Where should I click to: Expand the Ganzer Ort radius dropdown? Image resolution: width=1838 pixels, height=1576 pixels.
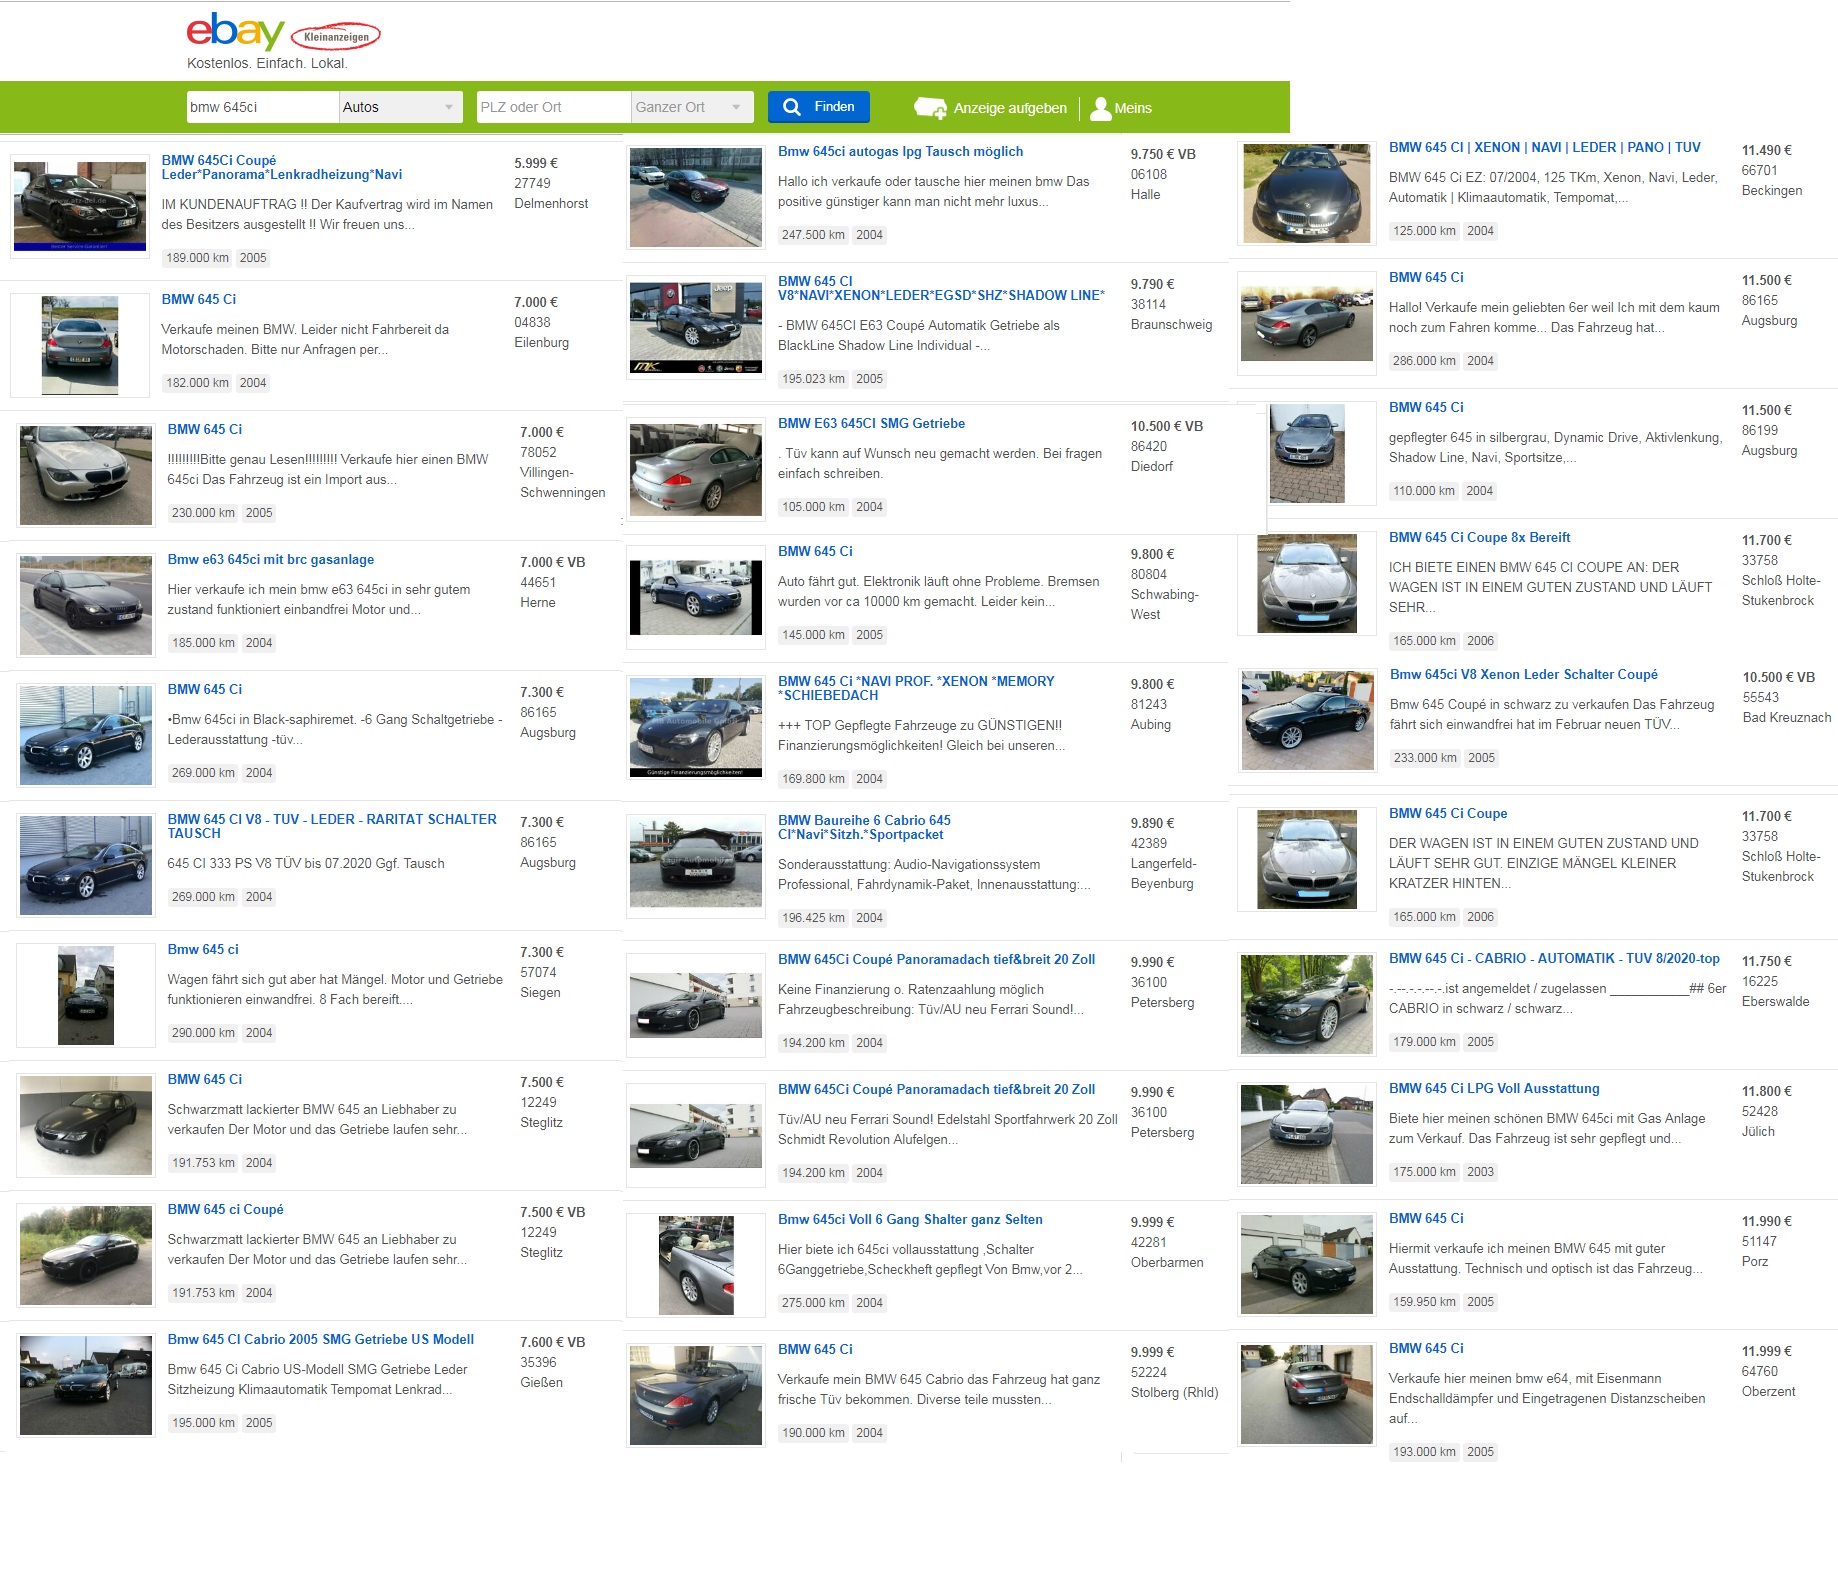692,107
